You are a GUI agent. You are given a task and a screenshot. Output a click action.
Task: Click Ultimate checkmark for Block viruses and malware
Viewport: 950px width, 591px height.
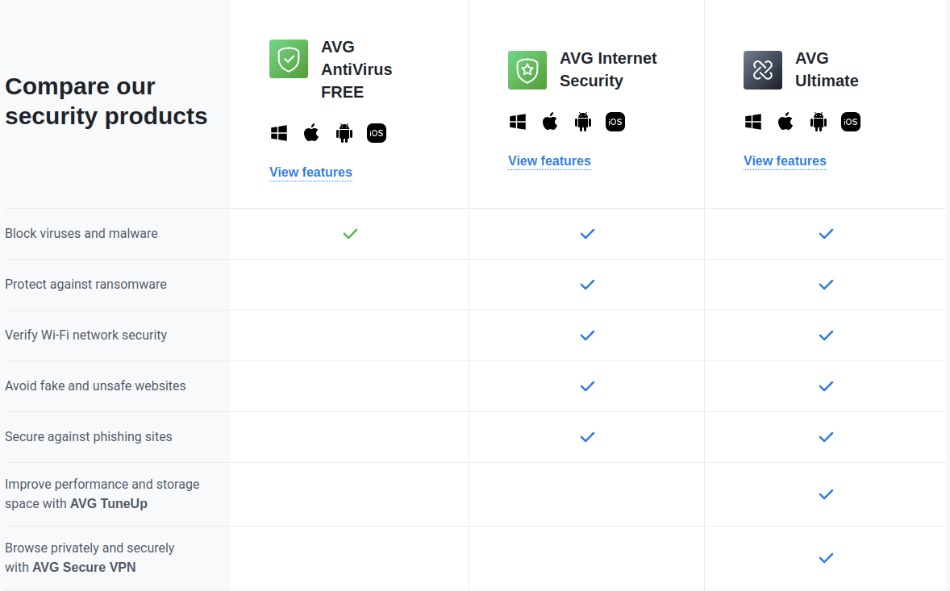pos(826,234)
